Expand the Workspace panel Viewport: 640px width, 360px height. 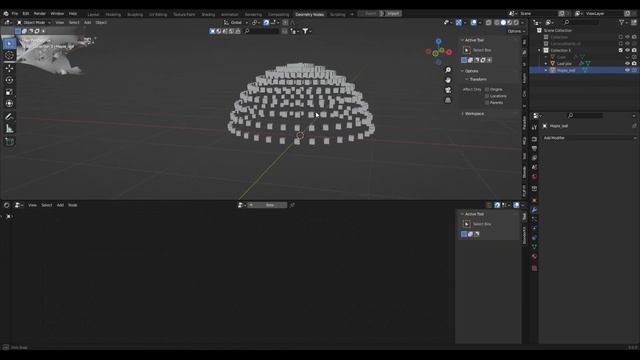pyautogui.click(x=462, y=113)
